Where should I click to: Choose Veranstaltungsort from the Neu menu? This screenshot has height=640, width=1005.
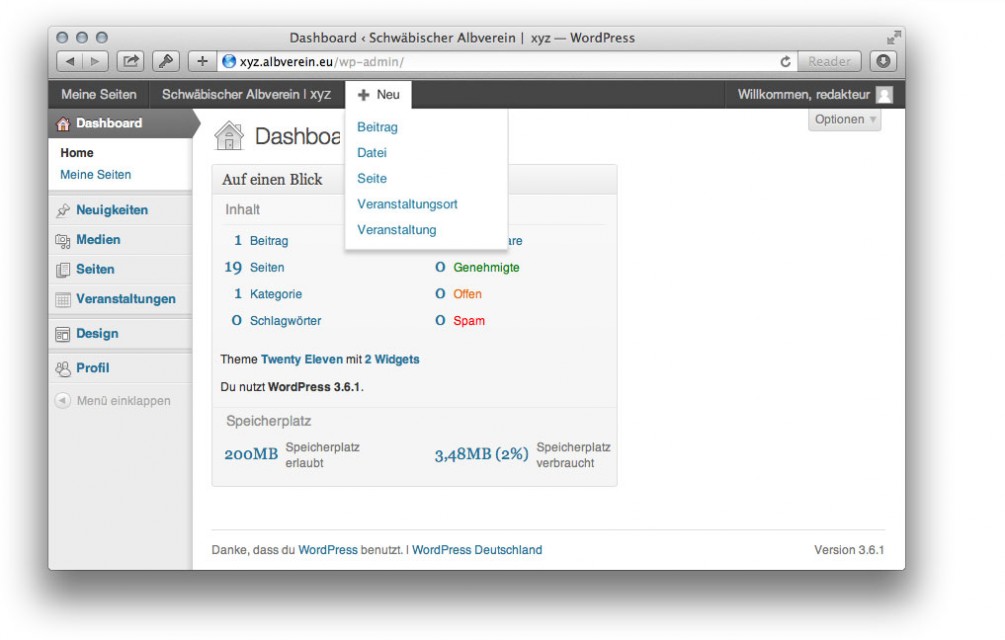pyautogui.click(x=407, y=204)
